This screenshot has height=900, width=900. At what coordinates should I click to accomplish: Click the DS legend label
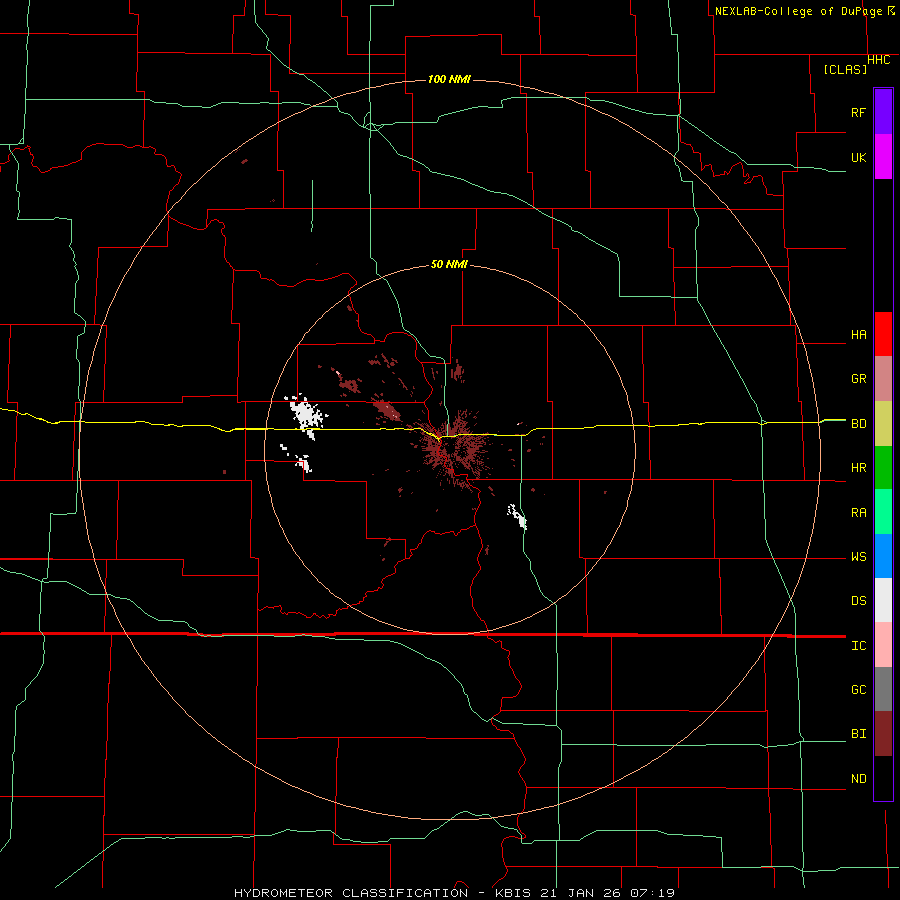858,601
